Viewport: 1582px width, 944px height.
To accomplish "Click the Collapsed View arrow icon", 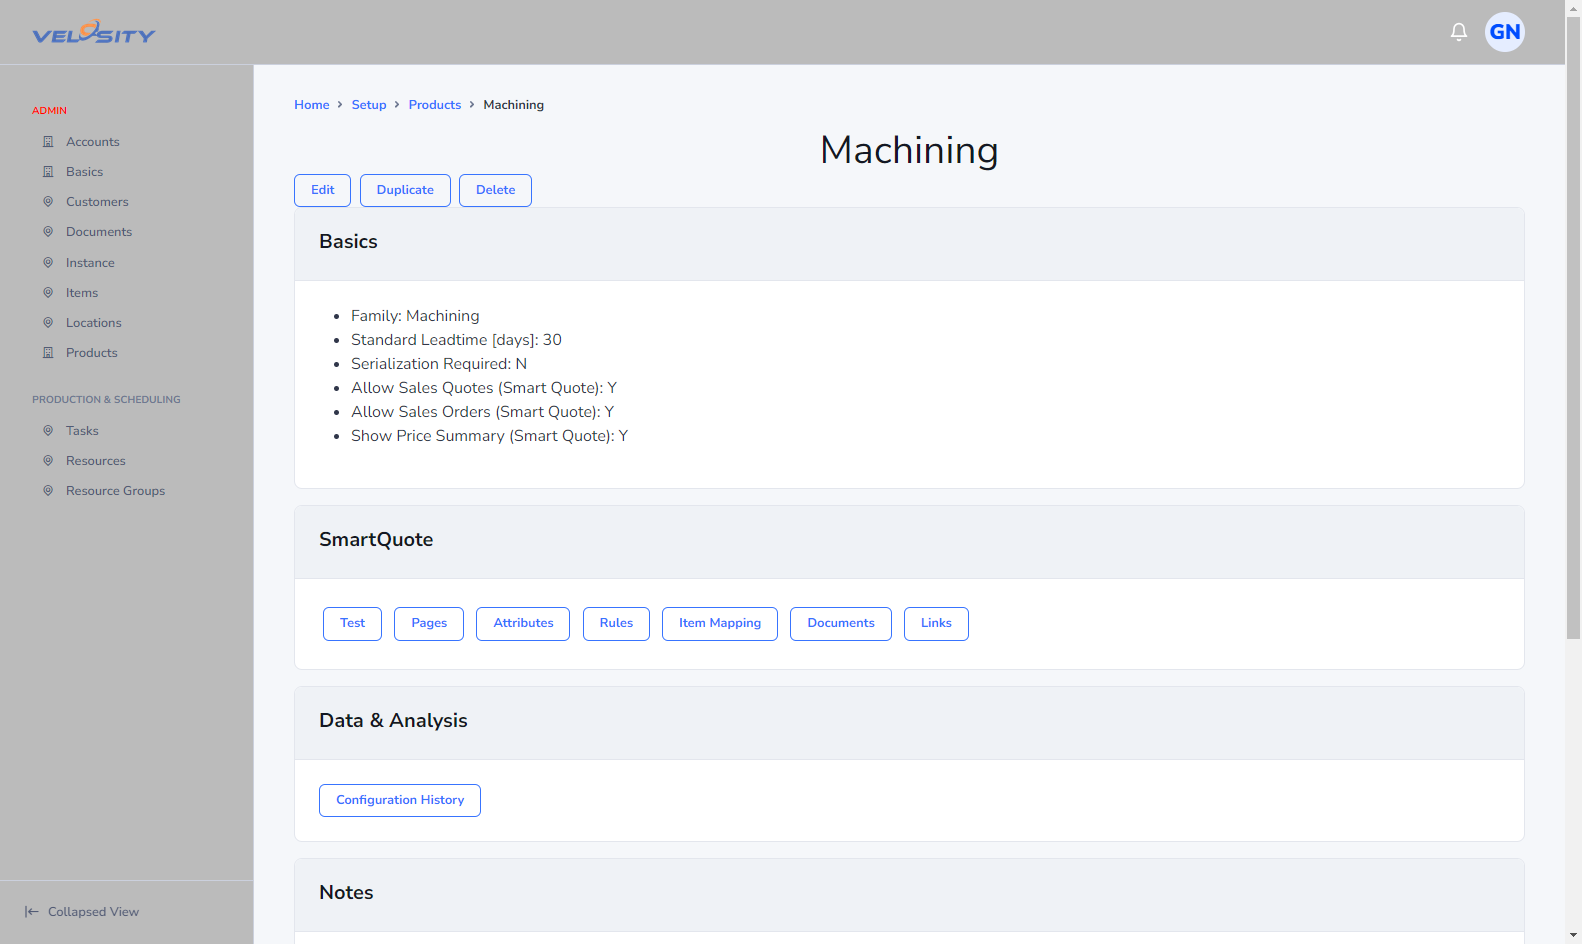I will 32,912.
